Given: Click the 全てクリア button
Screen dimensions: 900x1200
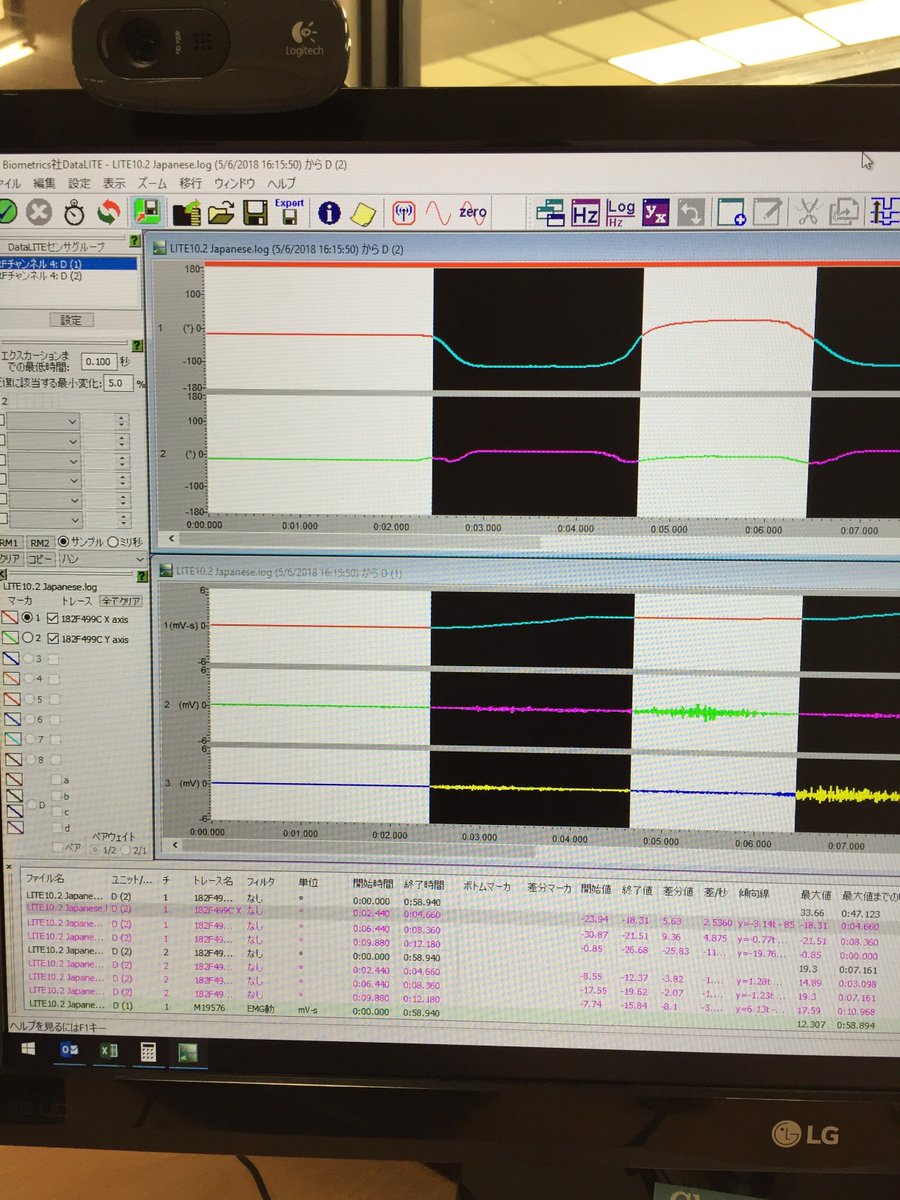Looking at the screenshot, I should tap(120, 601).
